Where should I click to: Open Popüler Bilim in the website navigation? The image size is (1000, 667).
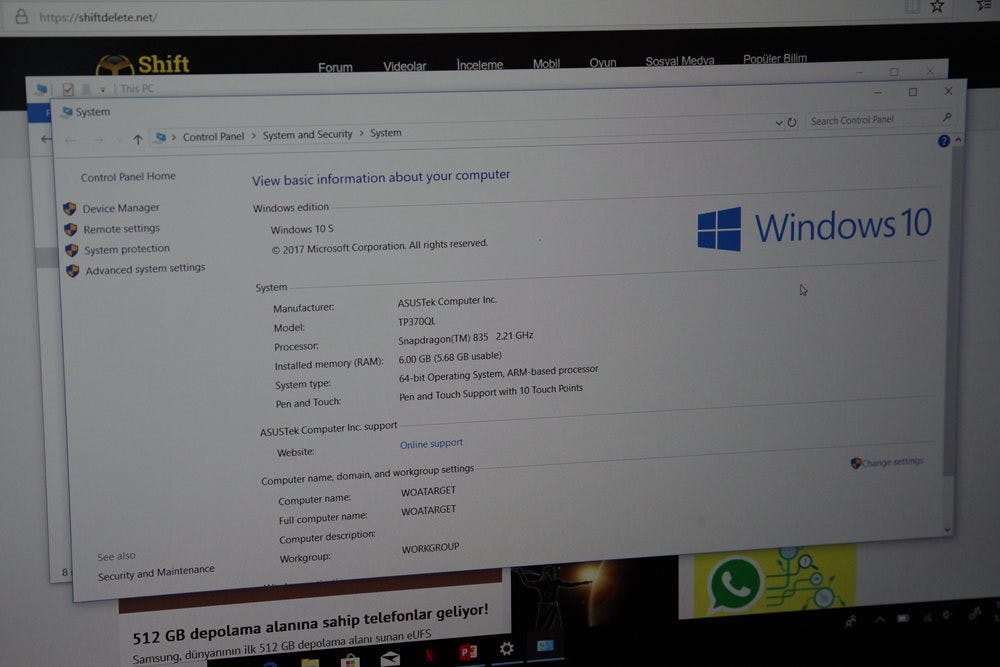775,59
